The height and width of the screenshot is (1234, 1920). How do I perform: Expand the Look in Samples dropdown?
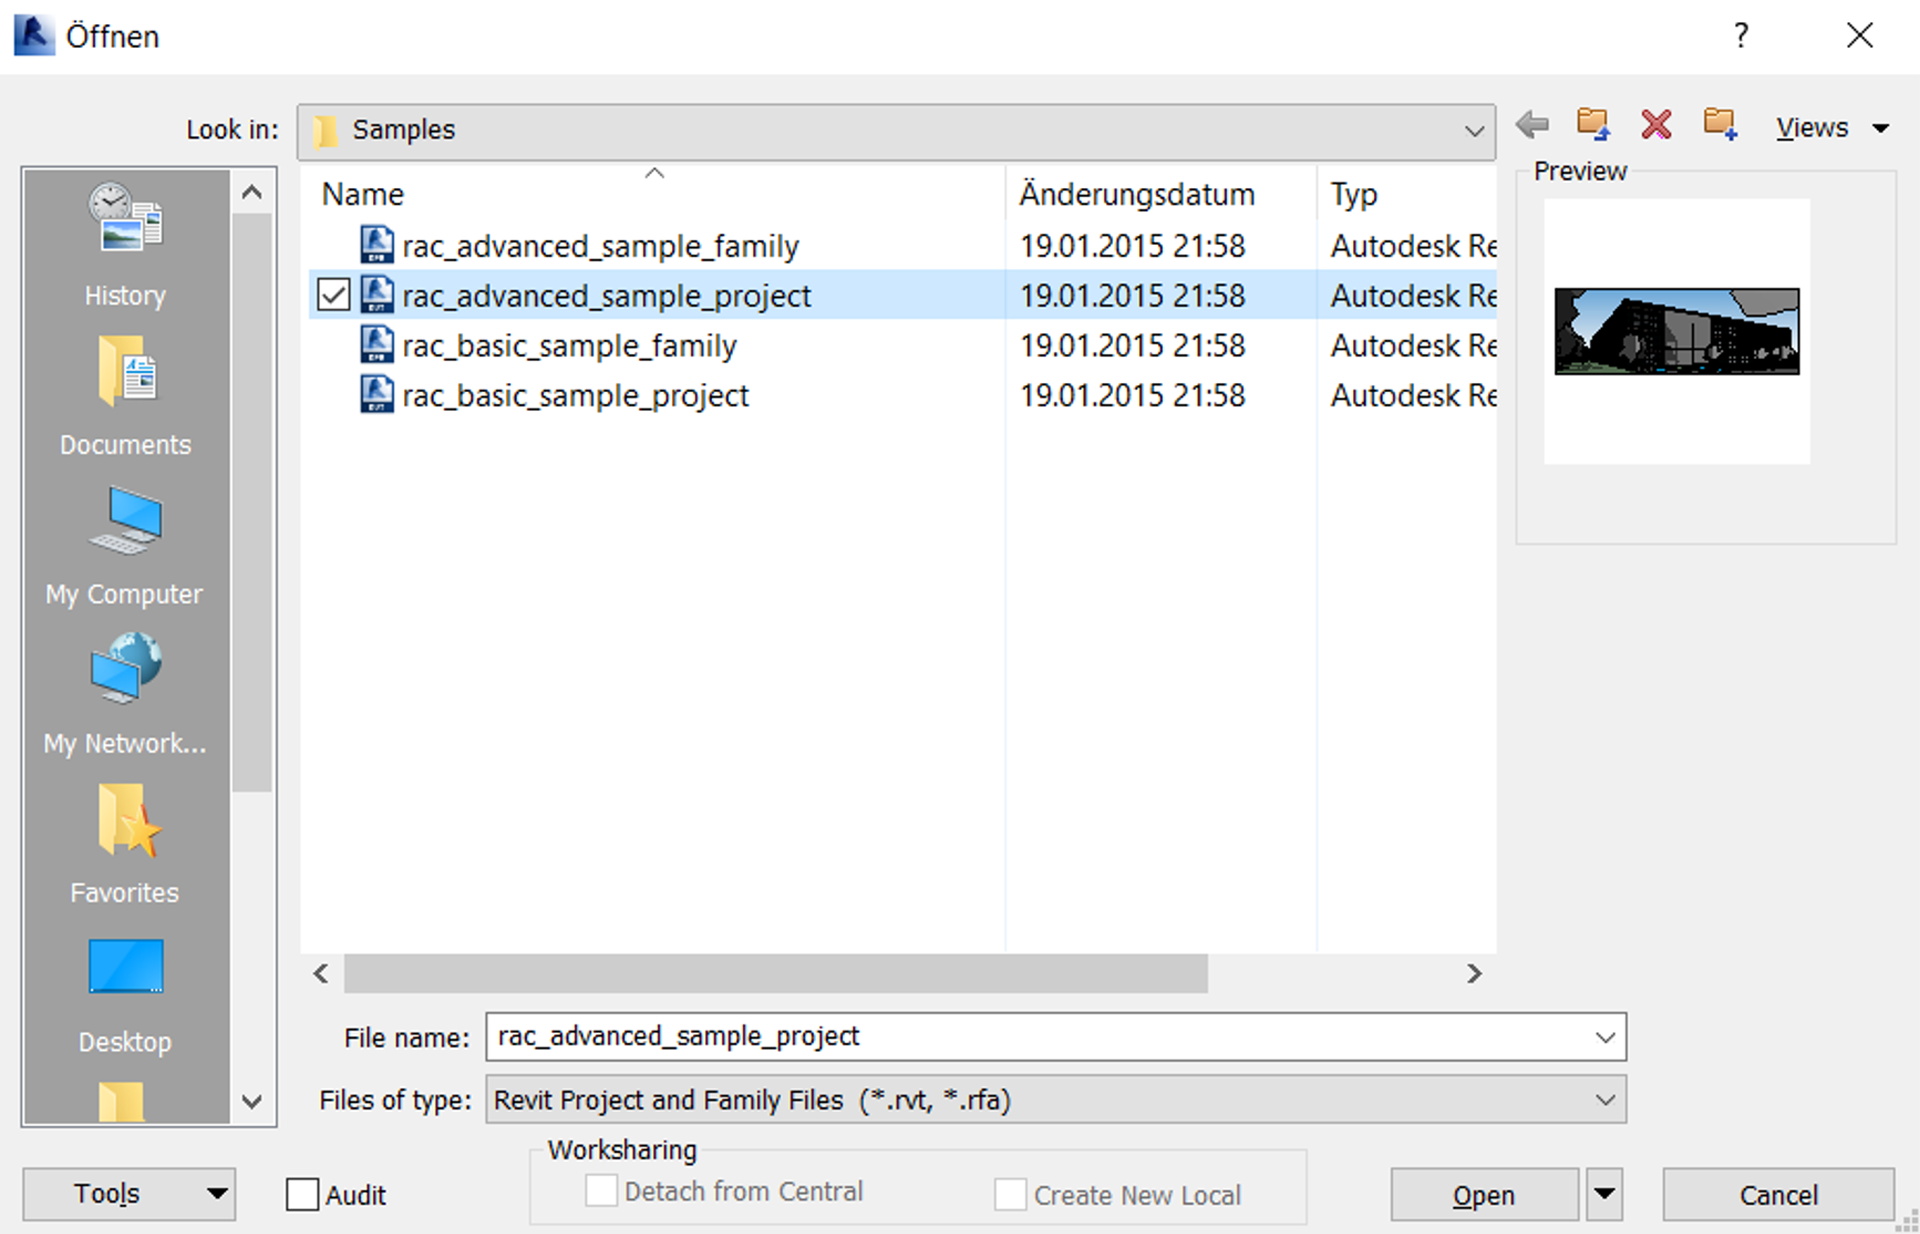point(1474,131)
